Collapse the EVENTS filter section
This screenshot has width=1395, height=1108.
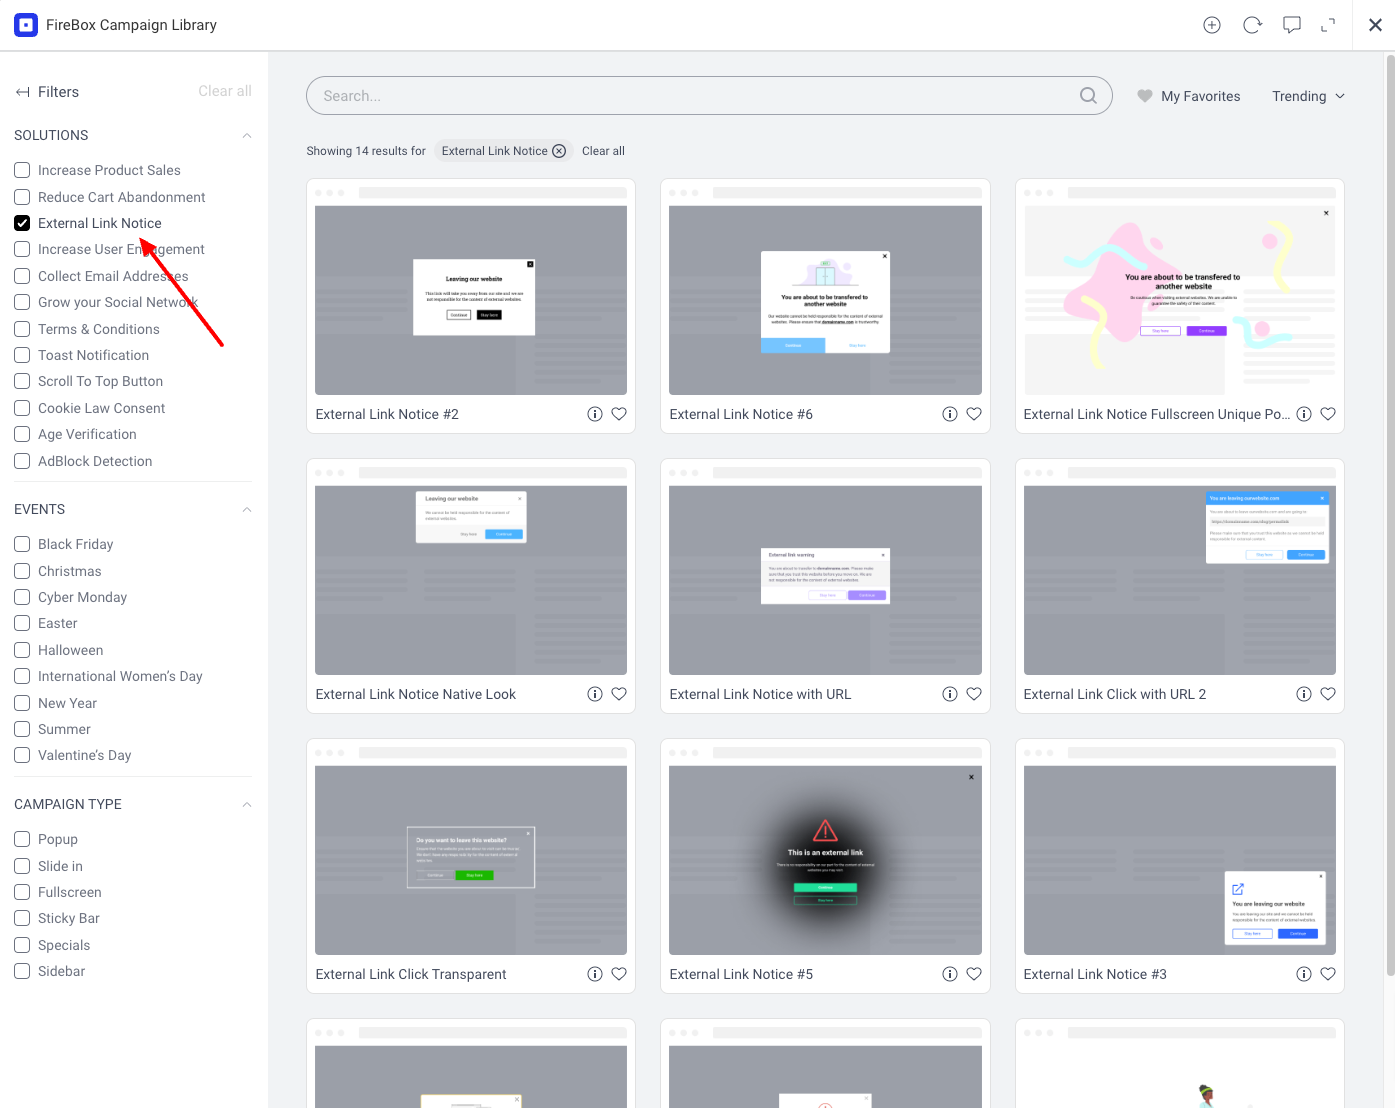[246, 509]
